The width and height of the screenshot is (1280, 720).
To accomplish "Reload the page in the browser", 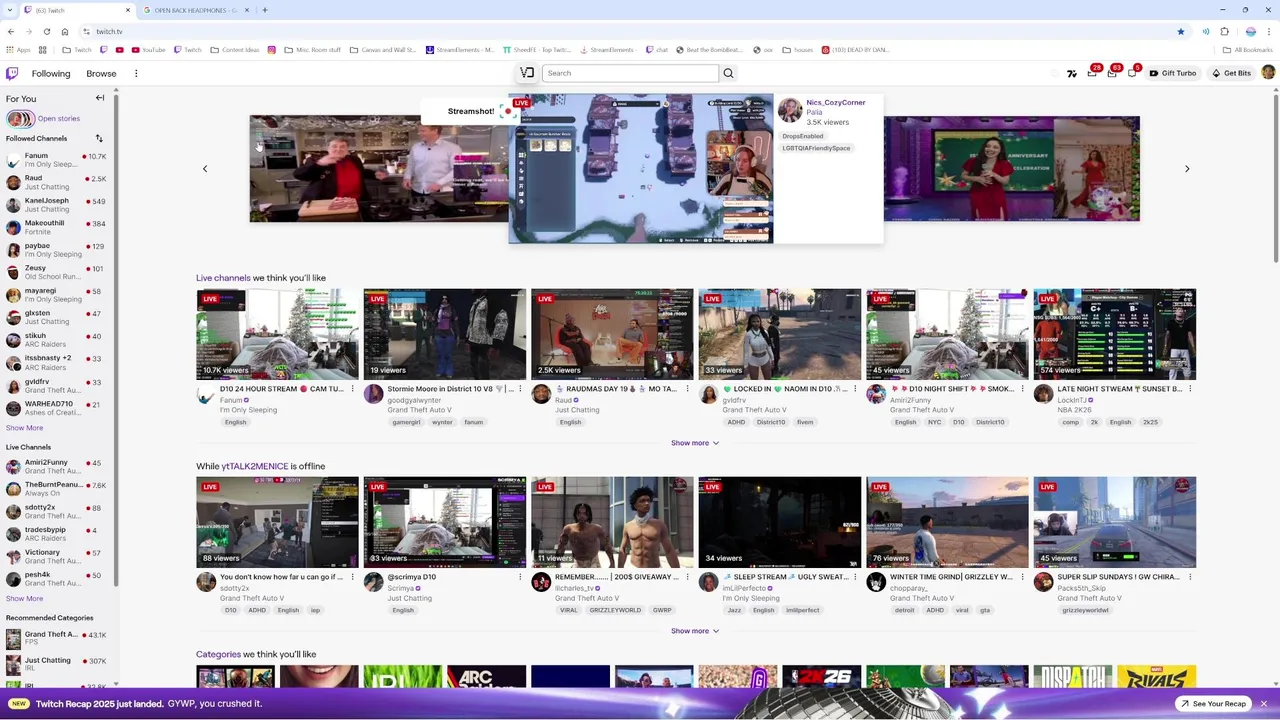I will coord(46,31).
